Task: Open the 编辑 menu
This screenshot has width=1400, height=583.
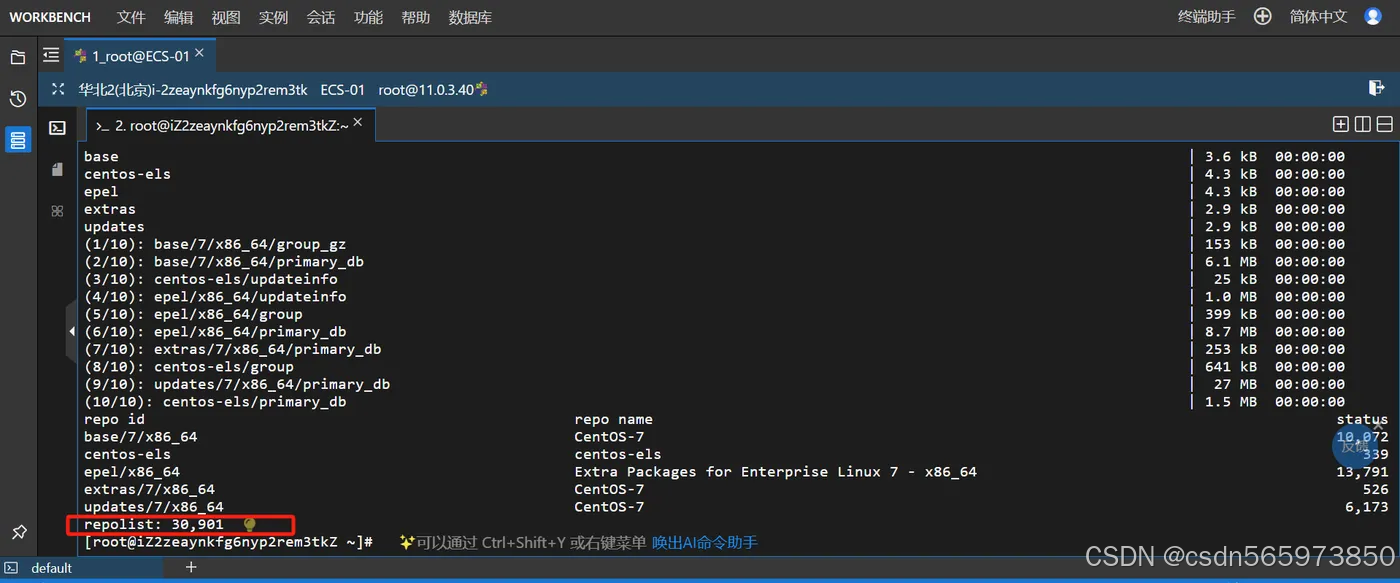Action: (x=179, y=17)
